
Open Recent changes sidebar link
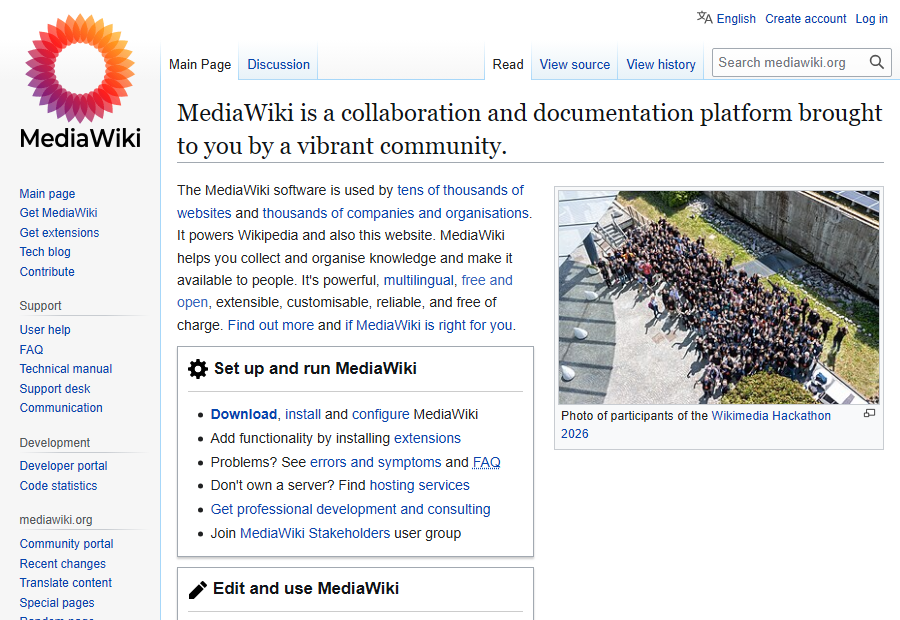click(63, 564)
